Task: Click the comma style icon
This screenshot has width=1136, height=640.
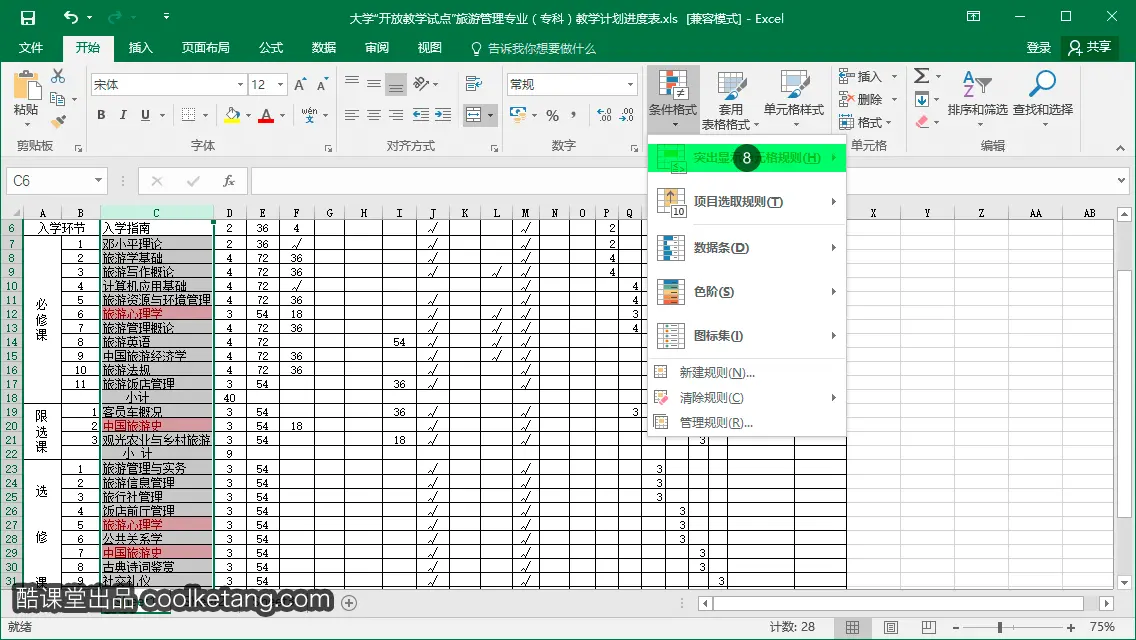Action: [x=574, y=115]
